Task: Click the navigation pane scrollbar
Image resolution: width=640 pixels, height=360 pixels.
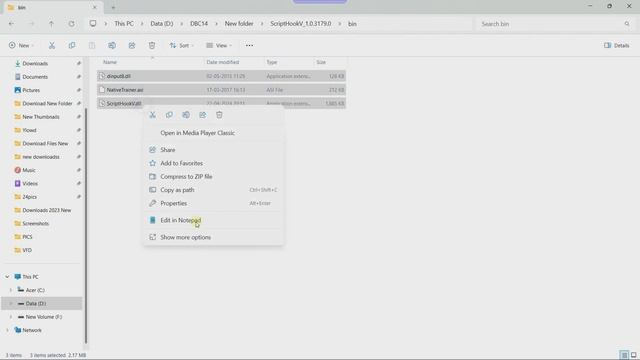Action: pos(86,226)
